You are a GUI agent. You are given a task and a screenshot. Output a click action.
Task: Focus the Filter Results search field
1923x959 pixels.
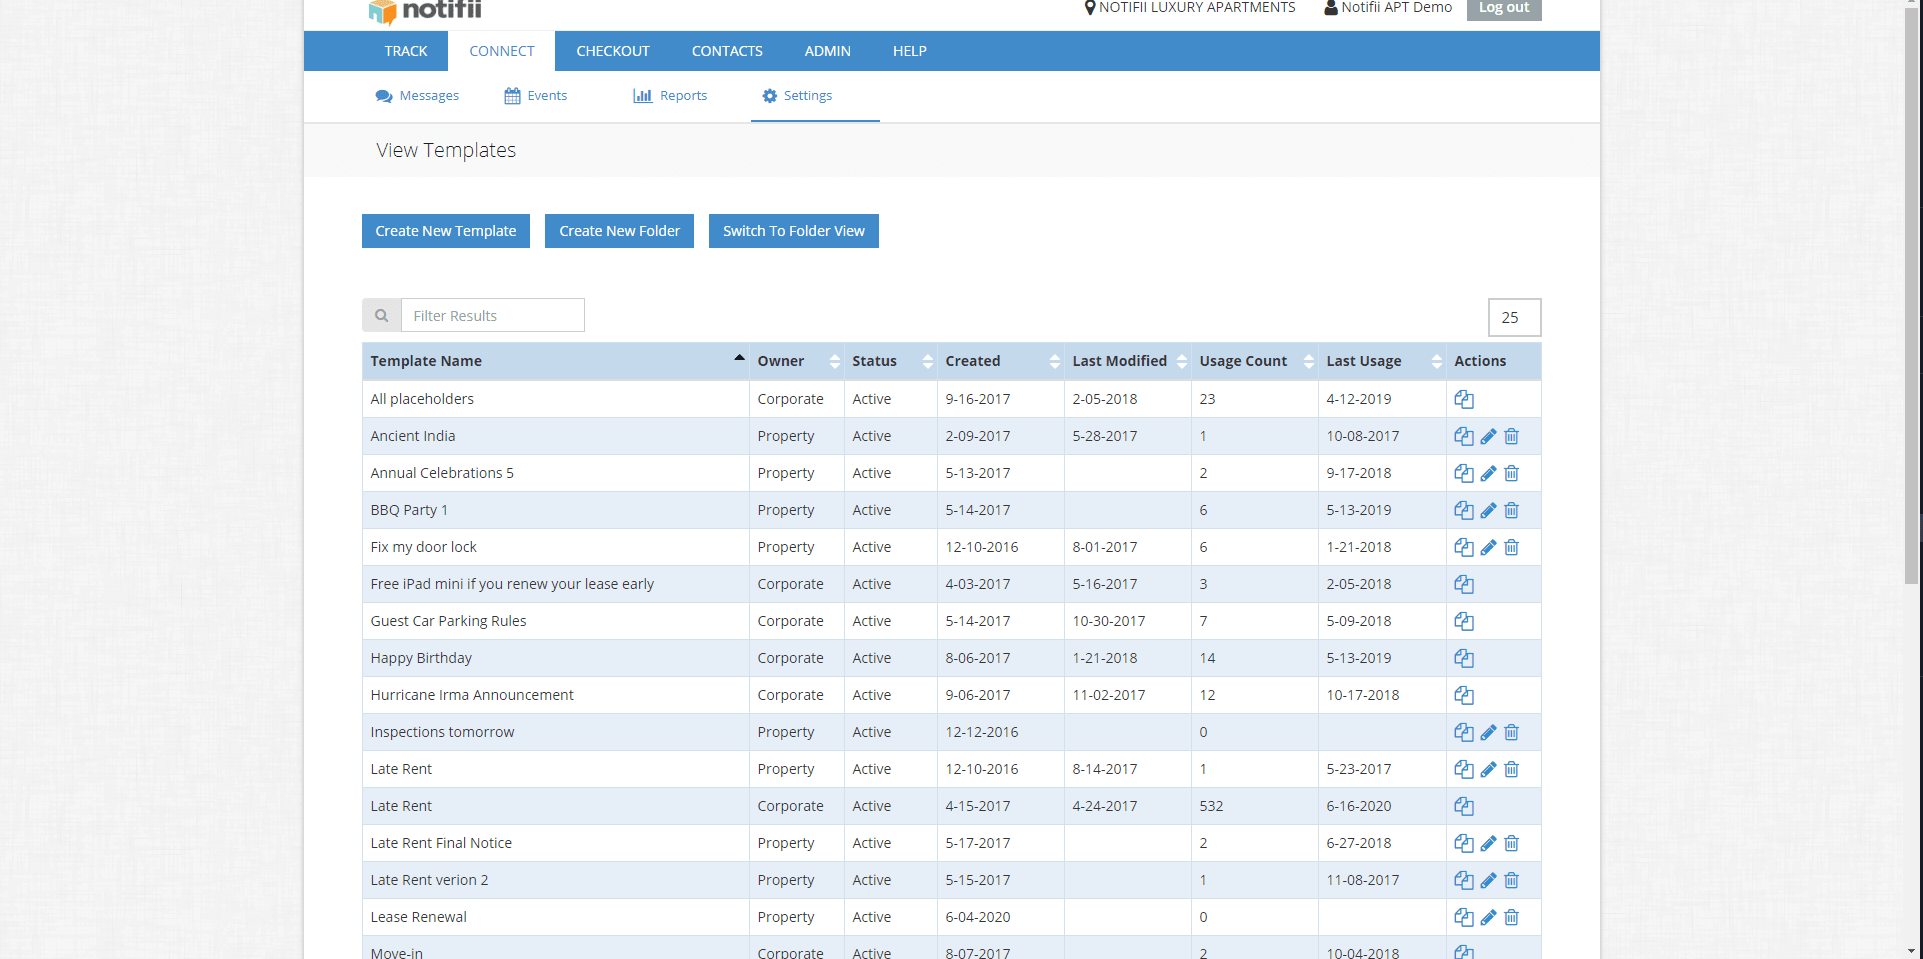492,316
